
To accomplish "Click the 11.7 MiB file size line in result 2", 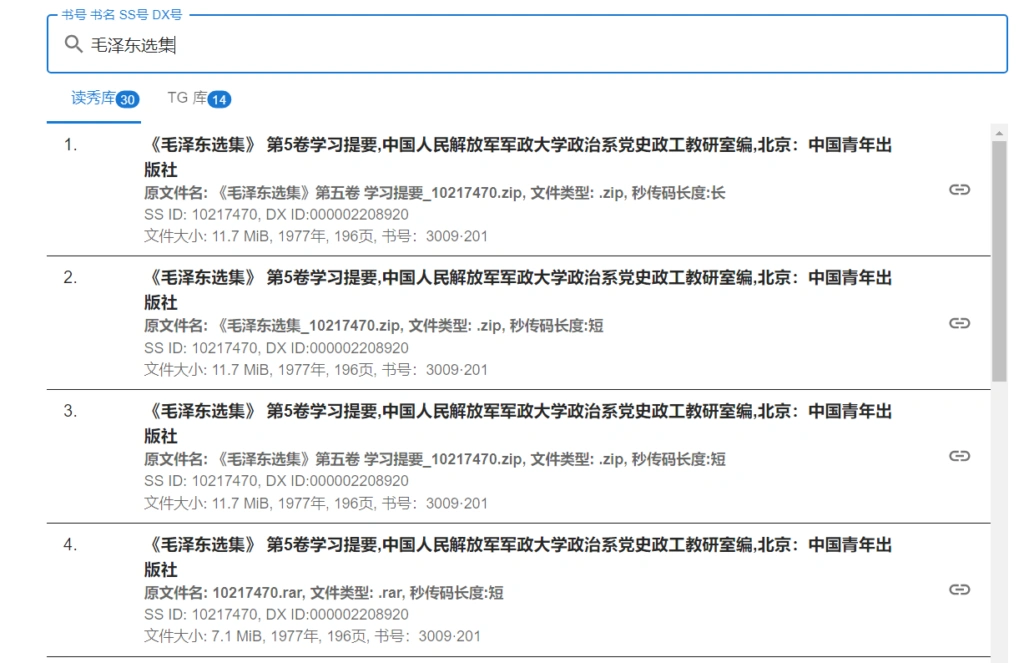I will pyautogui.click(x=315, y=369).
